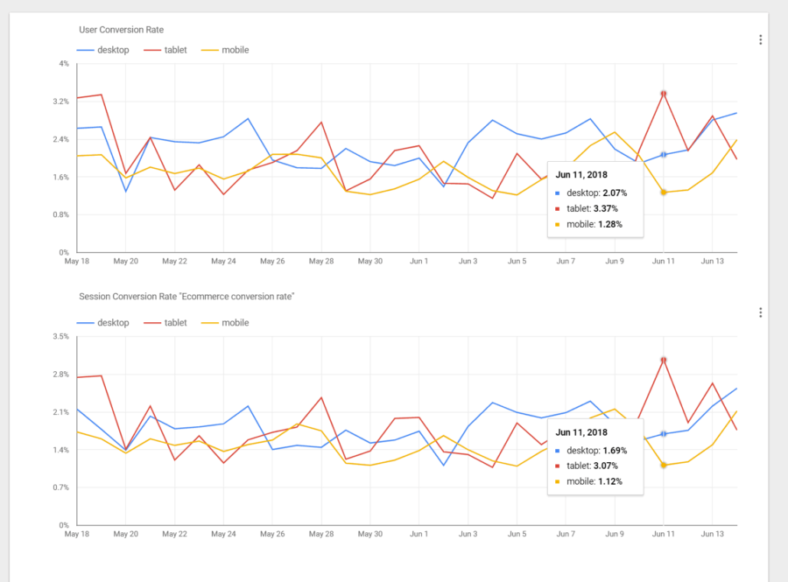Click blue desktop swatch in the 1.69% tooltip
Viewport: 788px width, 582px height.
(559, 451)
